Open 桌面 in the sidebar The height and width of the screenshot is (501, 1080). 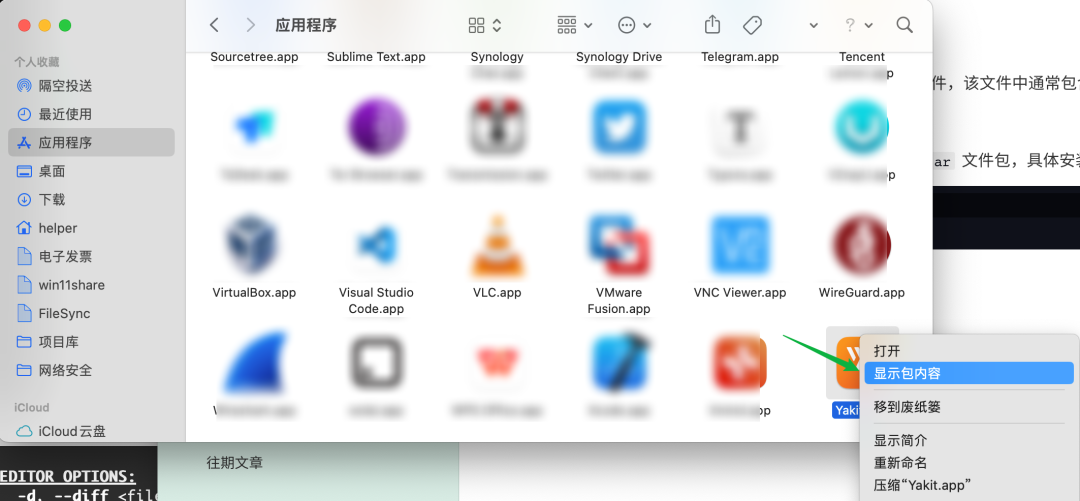pos(92,172)
